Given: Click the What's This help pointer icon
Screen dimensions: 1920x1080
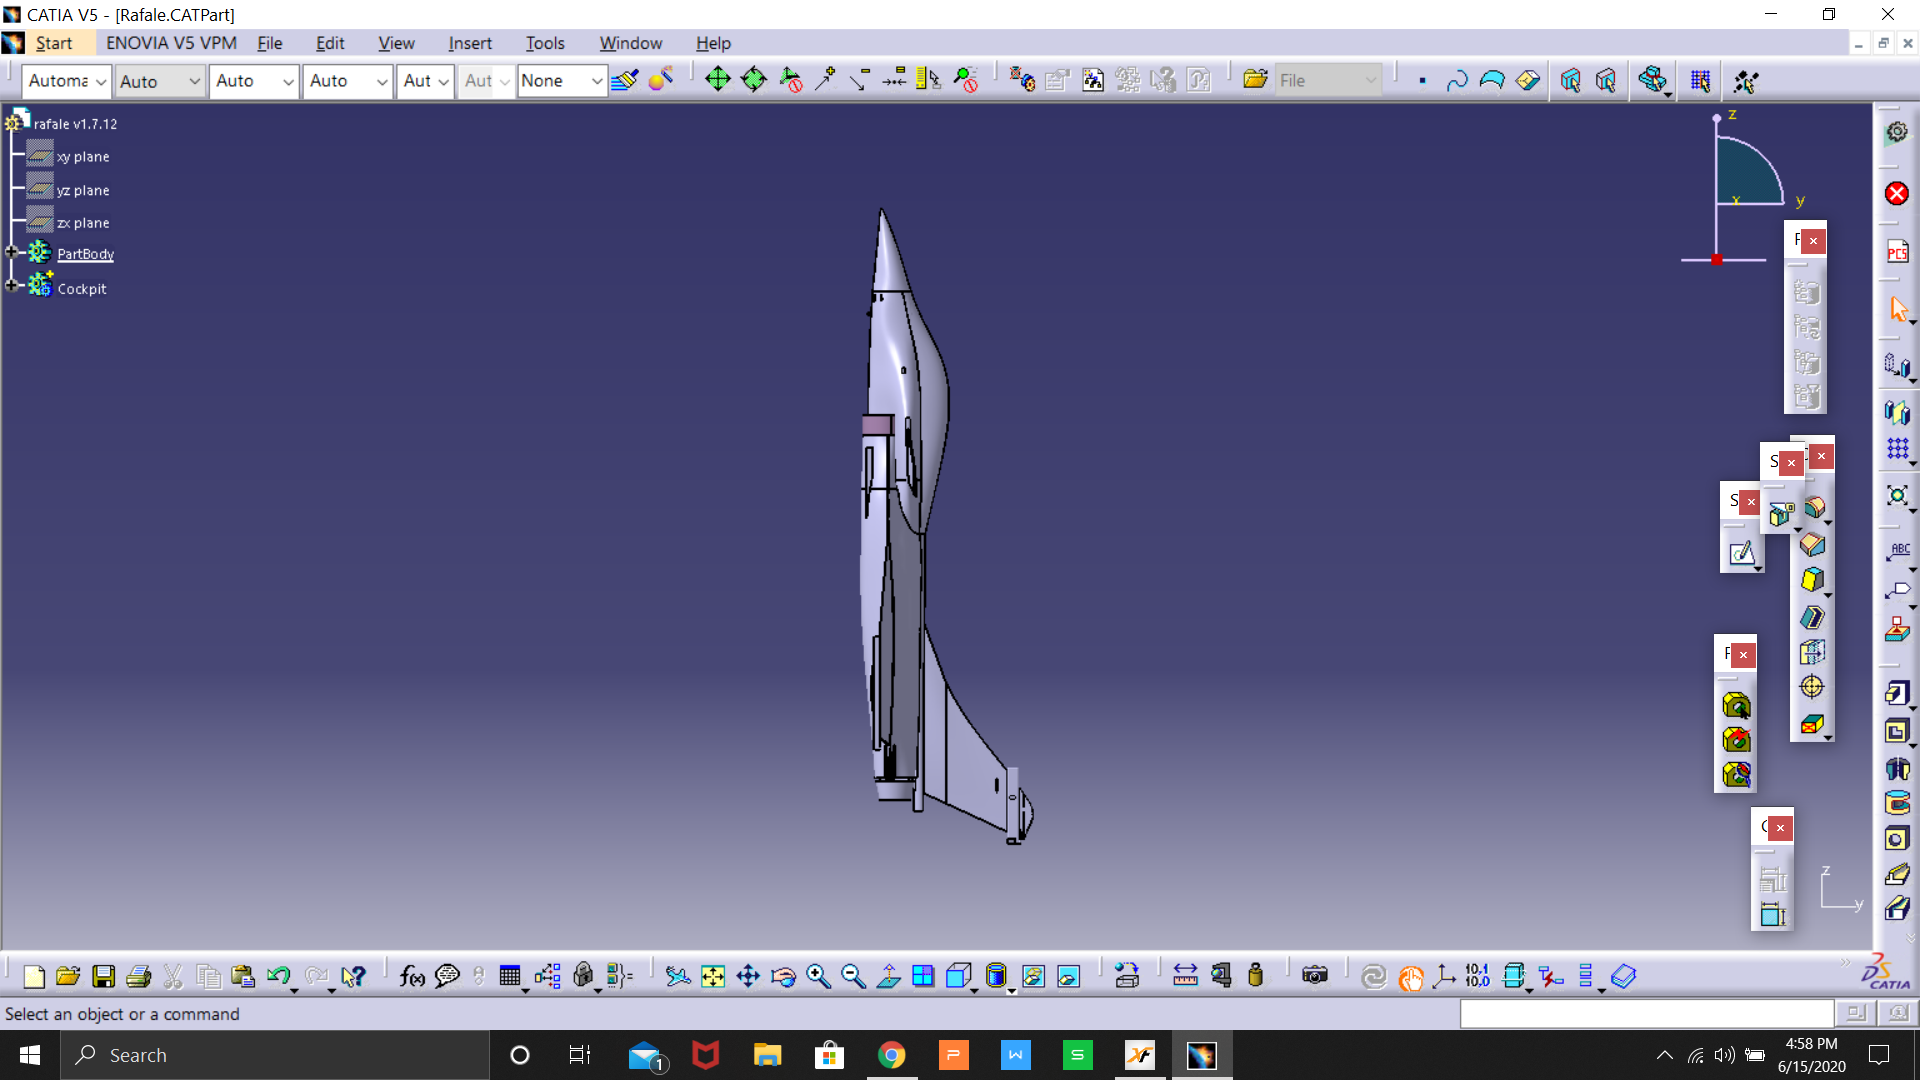Looking at the screenshot, I should [x=353, y=976].
